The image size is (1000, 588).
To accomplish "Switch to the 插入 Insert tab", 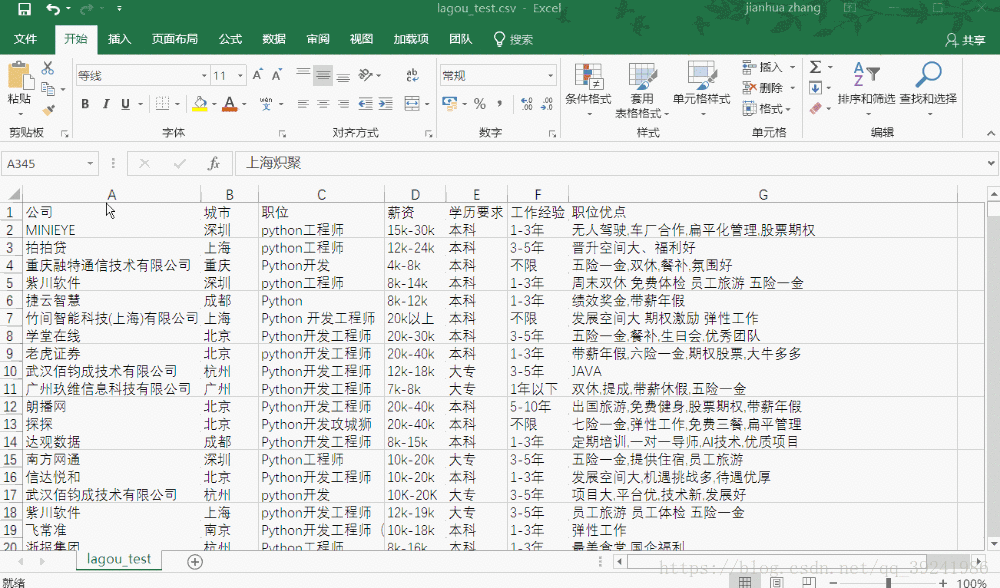I will (x=119, y=40).
